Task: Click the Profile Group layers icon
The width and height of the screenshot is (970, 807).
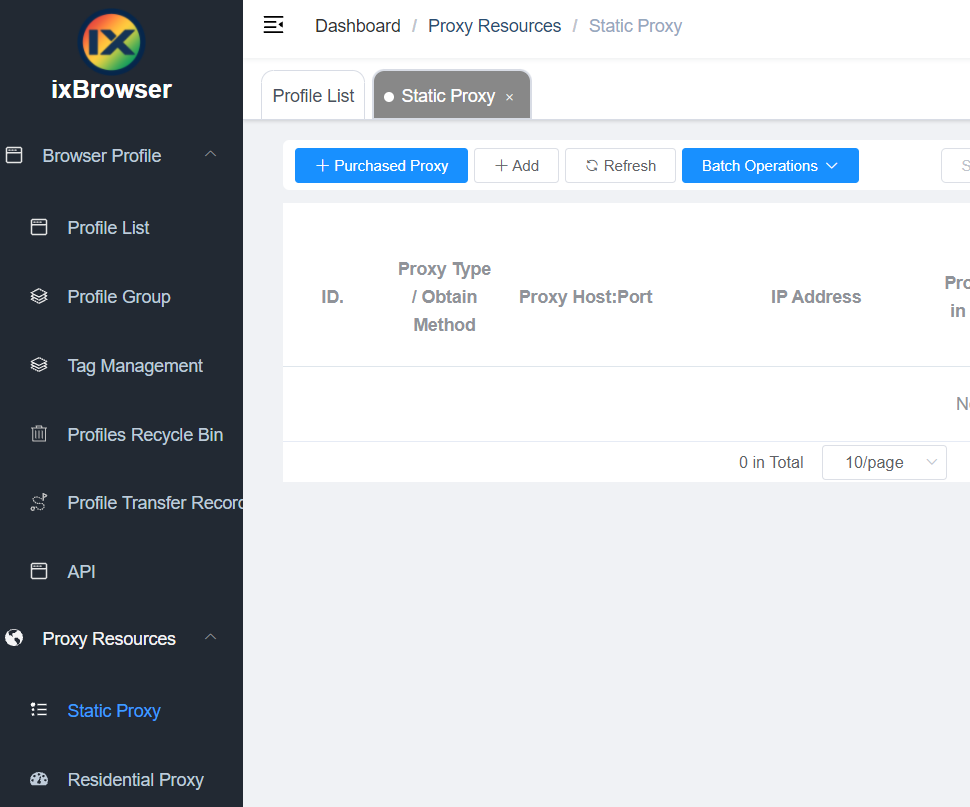Action: pyautogui.click(x=39, y=296)
